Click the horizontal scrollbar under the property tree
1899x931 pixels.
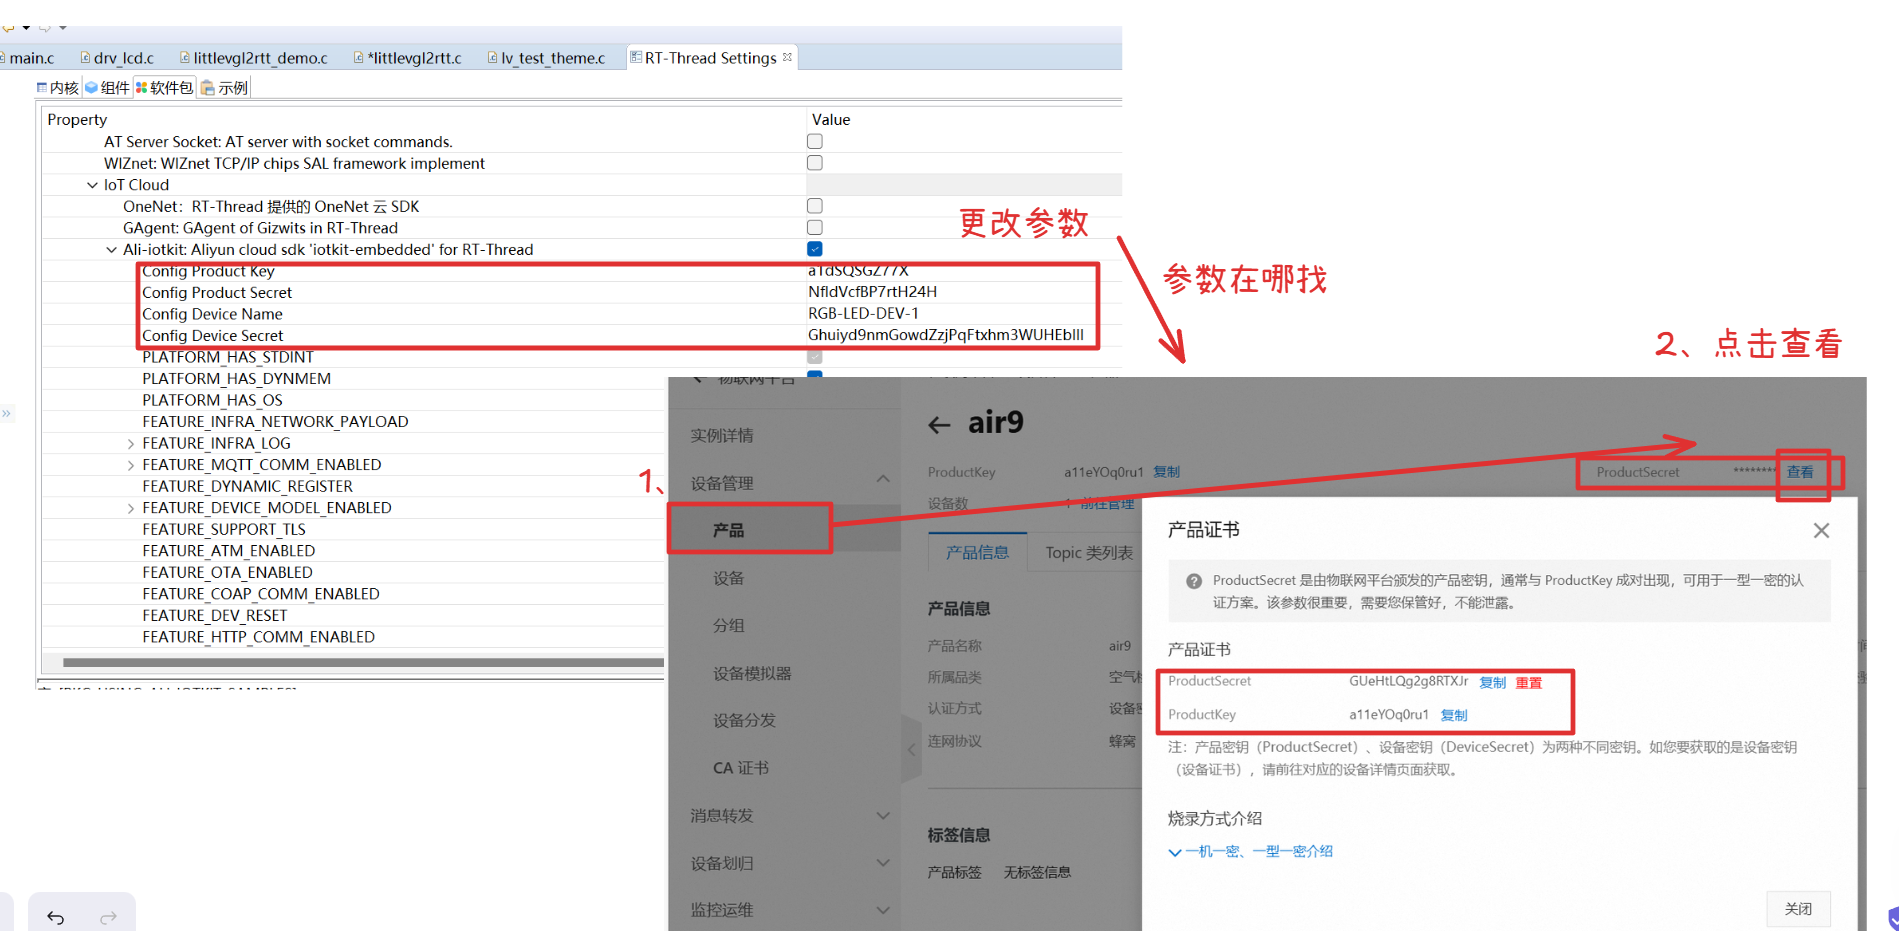[x=363, y=662]
